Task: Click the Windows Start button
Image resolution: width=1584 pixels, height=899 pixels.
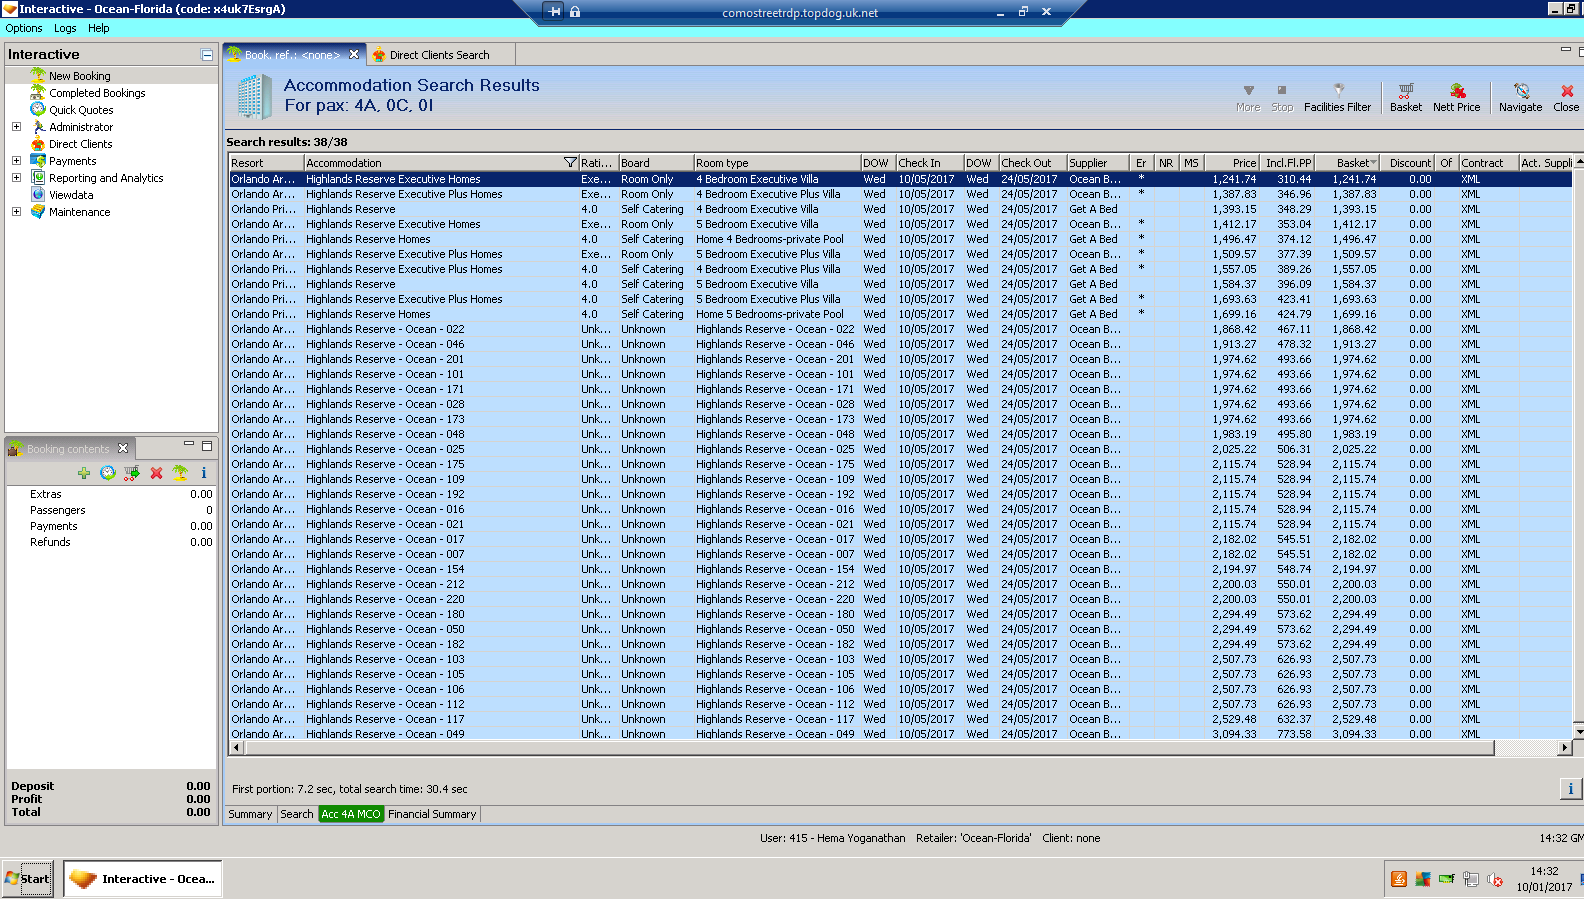Action: tap(27, 879)
